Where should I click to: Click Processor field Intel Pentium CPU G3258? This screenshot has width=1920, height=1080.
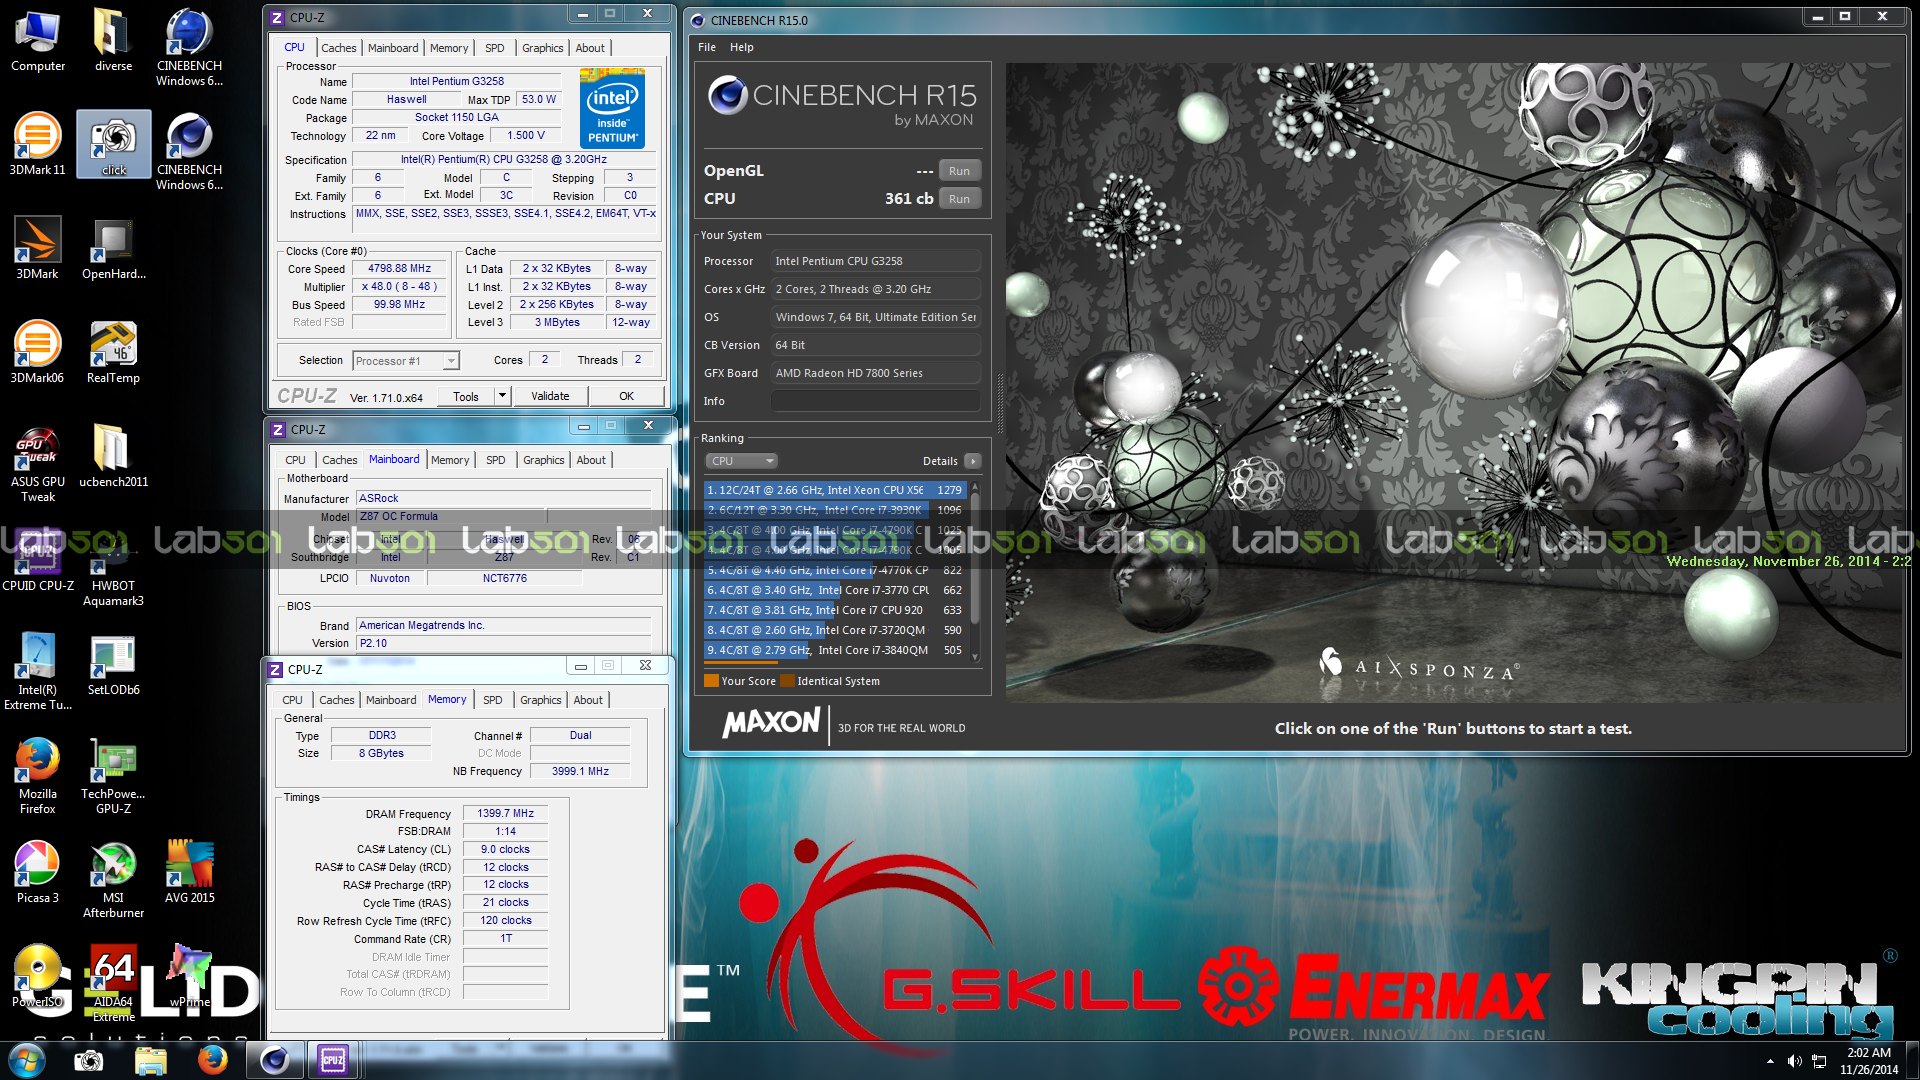tap(875, 261)
